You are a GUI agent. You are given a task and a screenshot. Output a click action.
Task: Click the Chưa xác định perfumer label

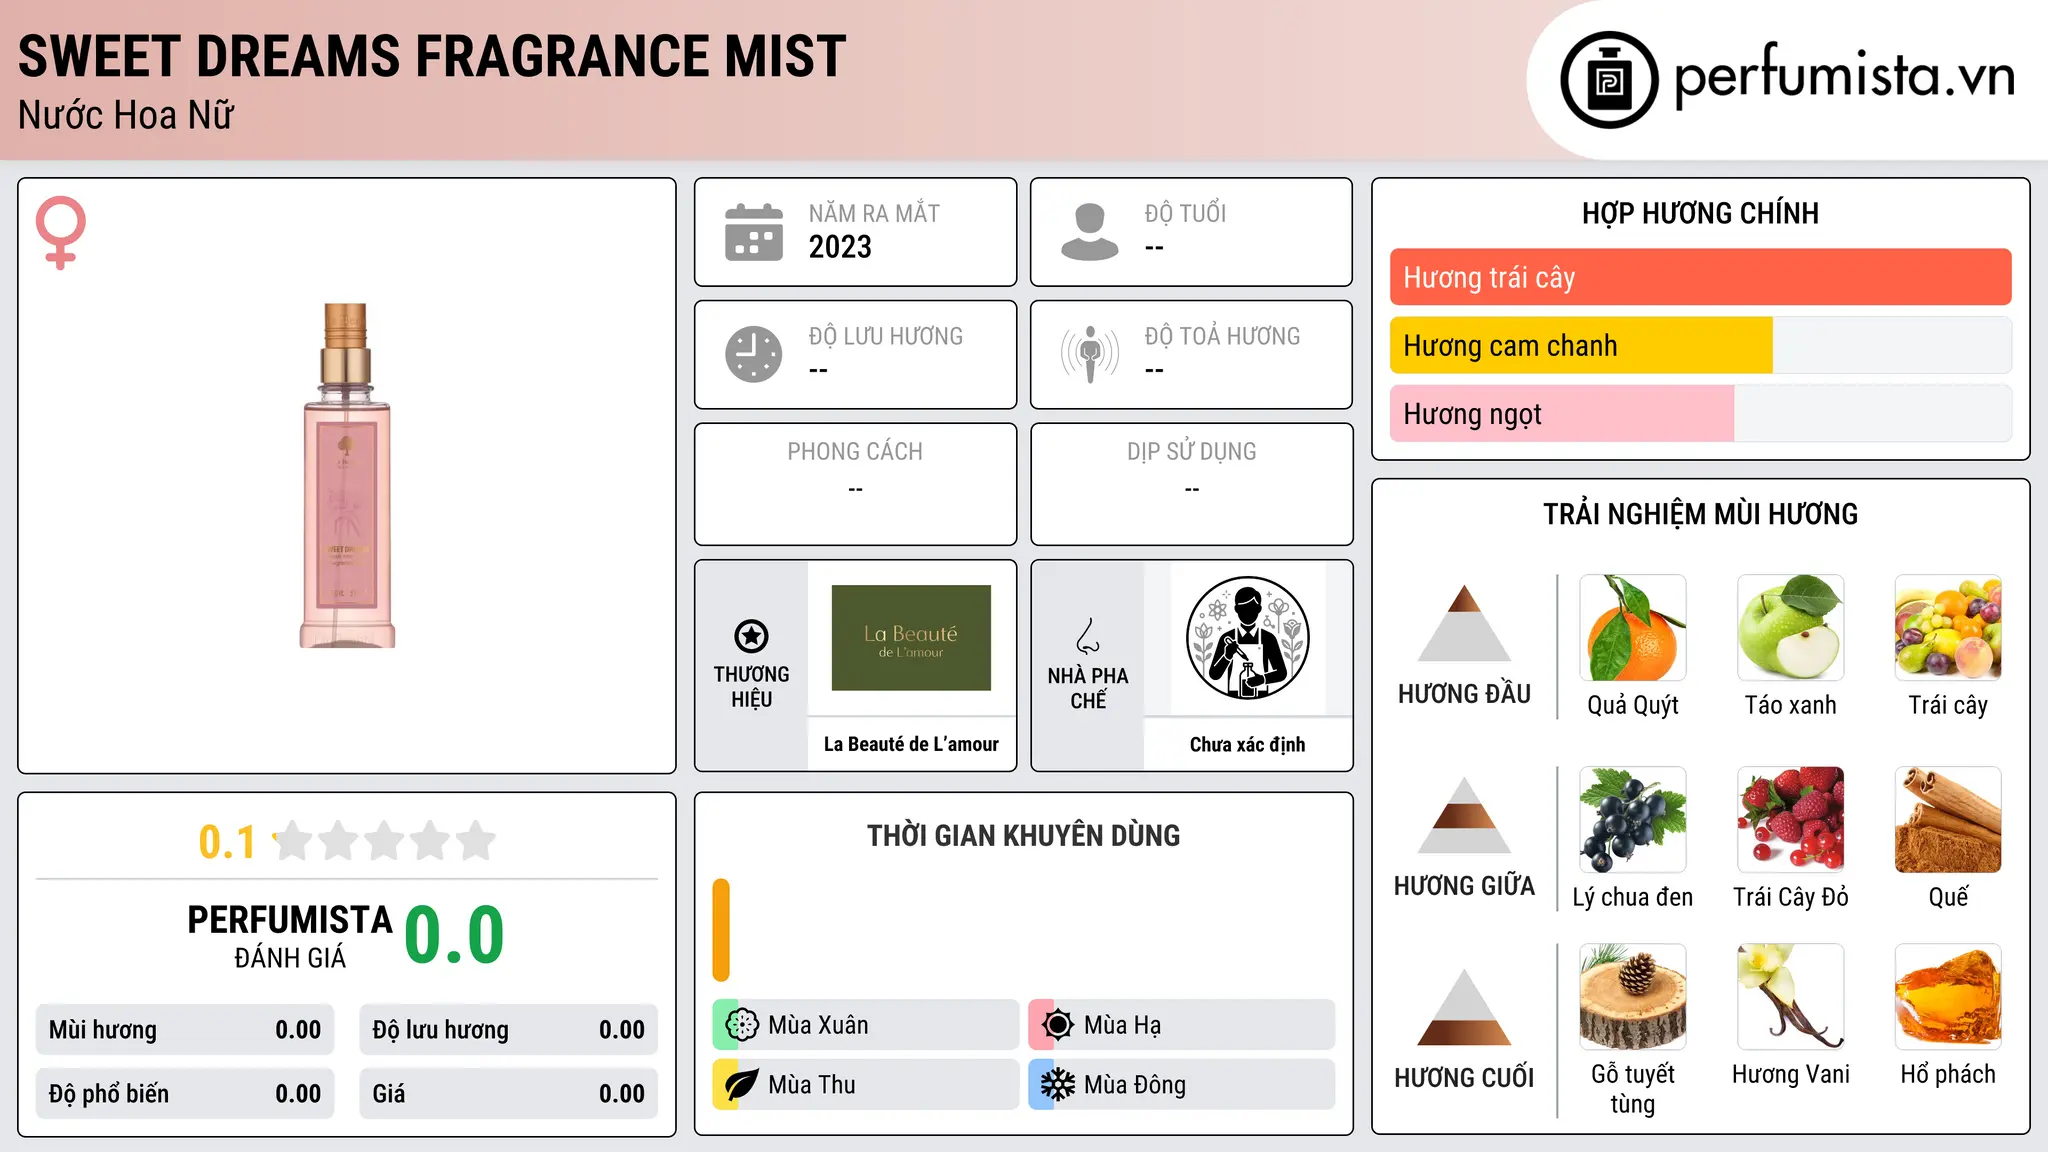coord(1247,744)
